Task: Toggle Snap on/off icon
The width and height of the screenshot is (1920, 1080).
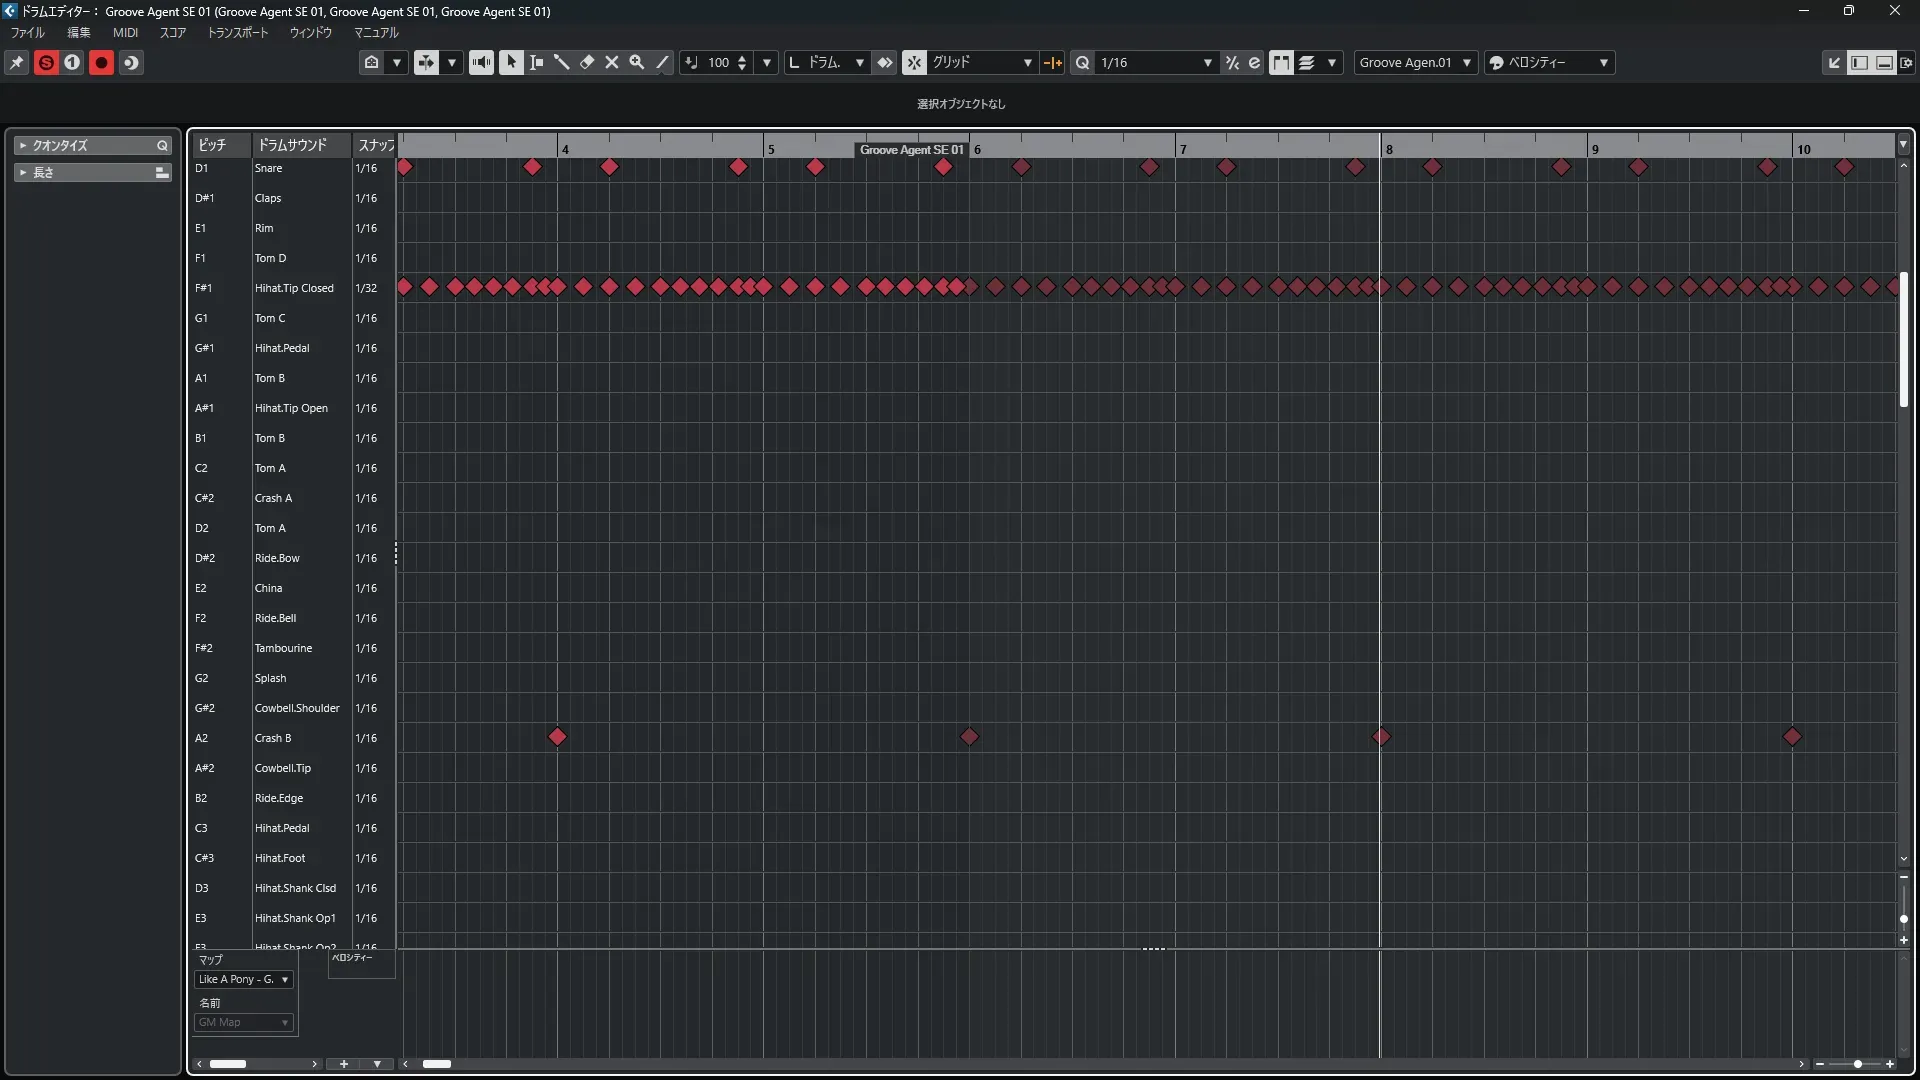Action: pos(914,63)
